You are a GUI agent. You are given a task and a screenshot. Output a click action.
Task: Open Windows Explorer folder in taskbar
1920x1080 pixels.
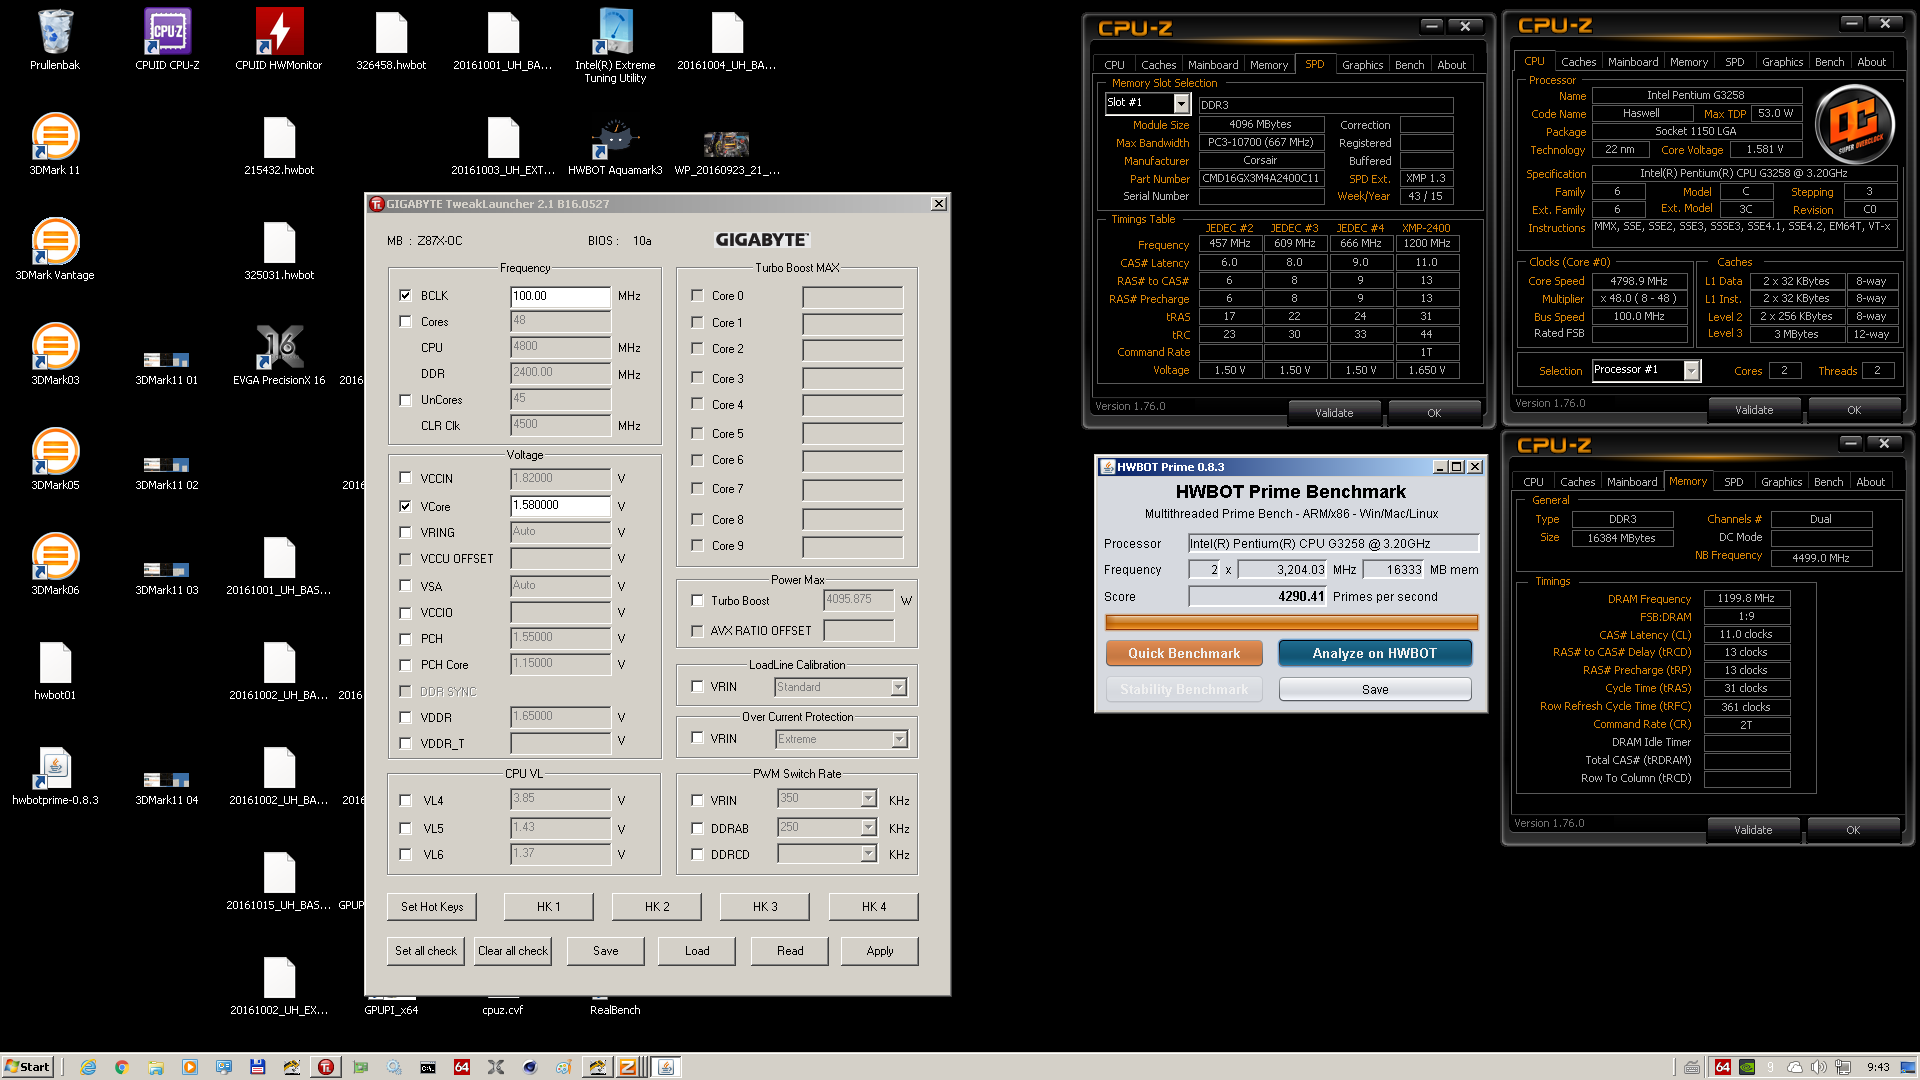[x=155, y=1067]
